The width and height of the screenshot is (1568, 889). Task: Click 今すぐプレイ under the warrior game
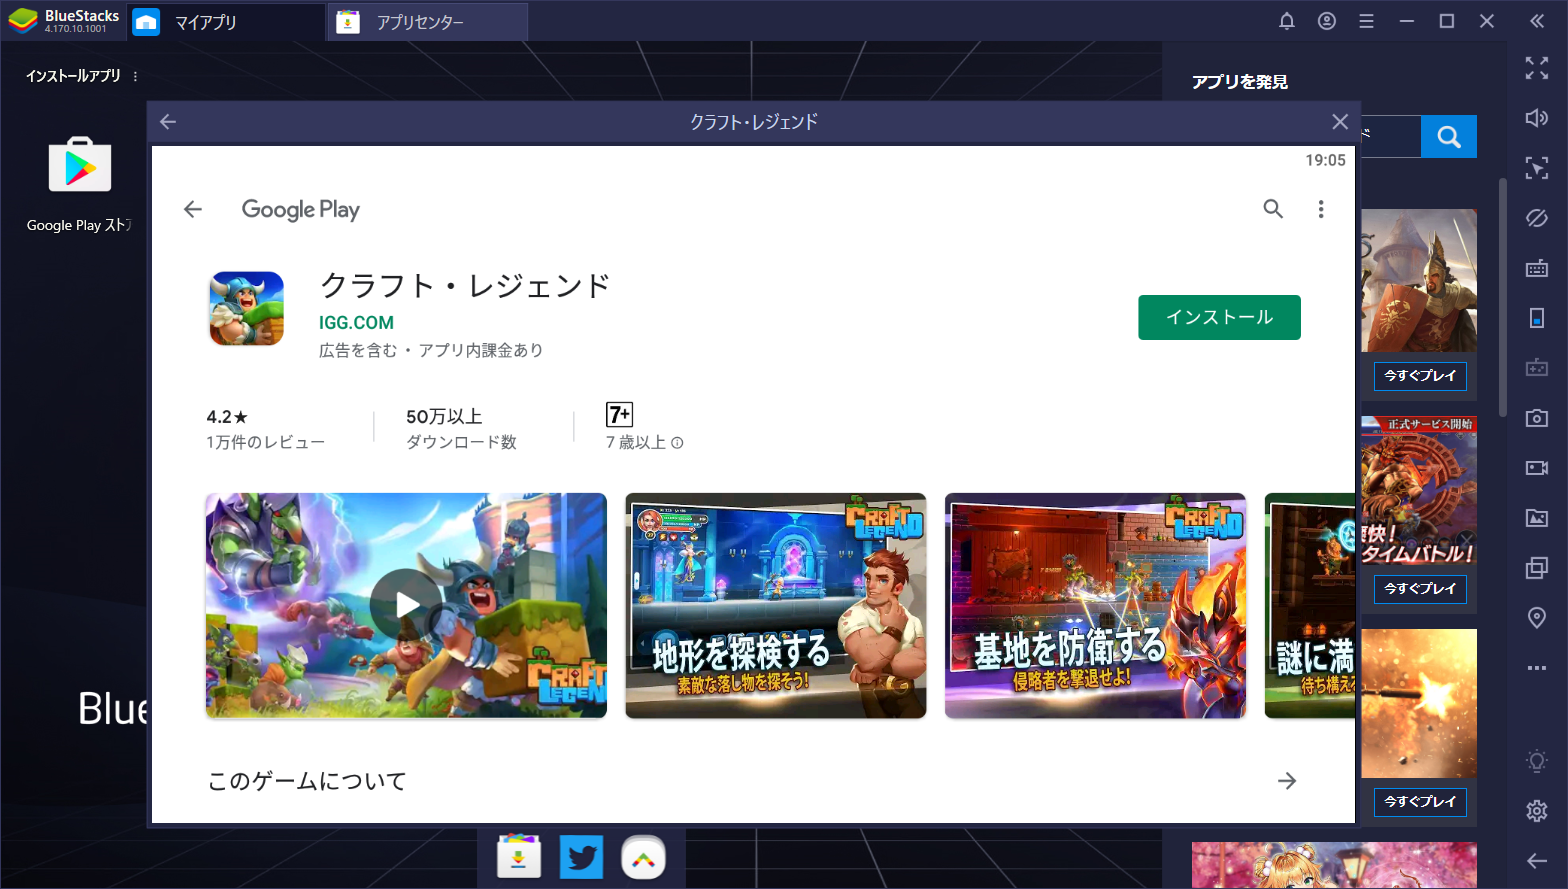pos(1420,376)
